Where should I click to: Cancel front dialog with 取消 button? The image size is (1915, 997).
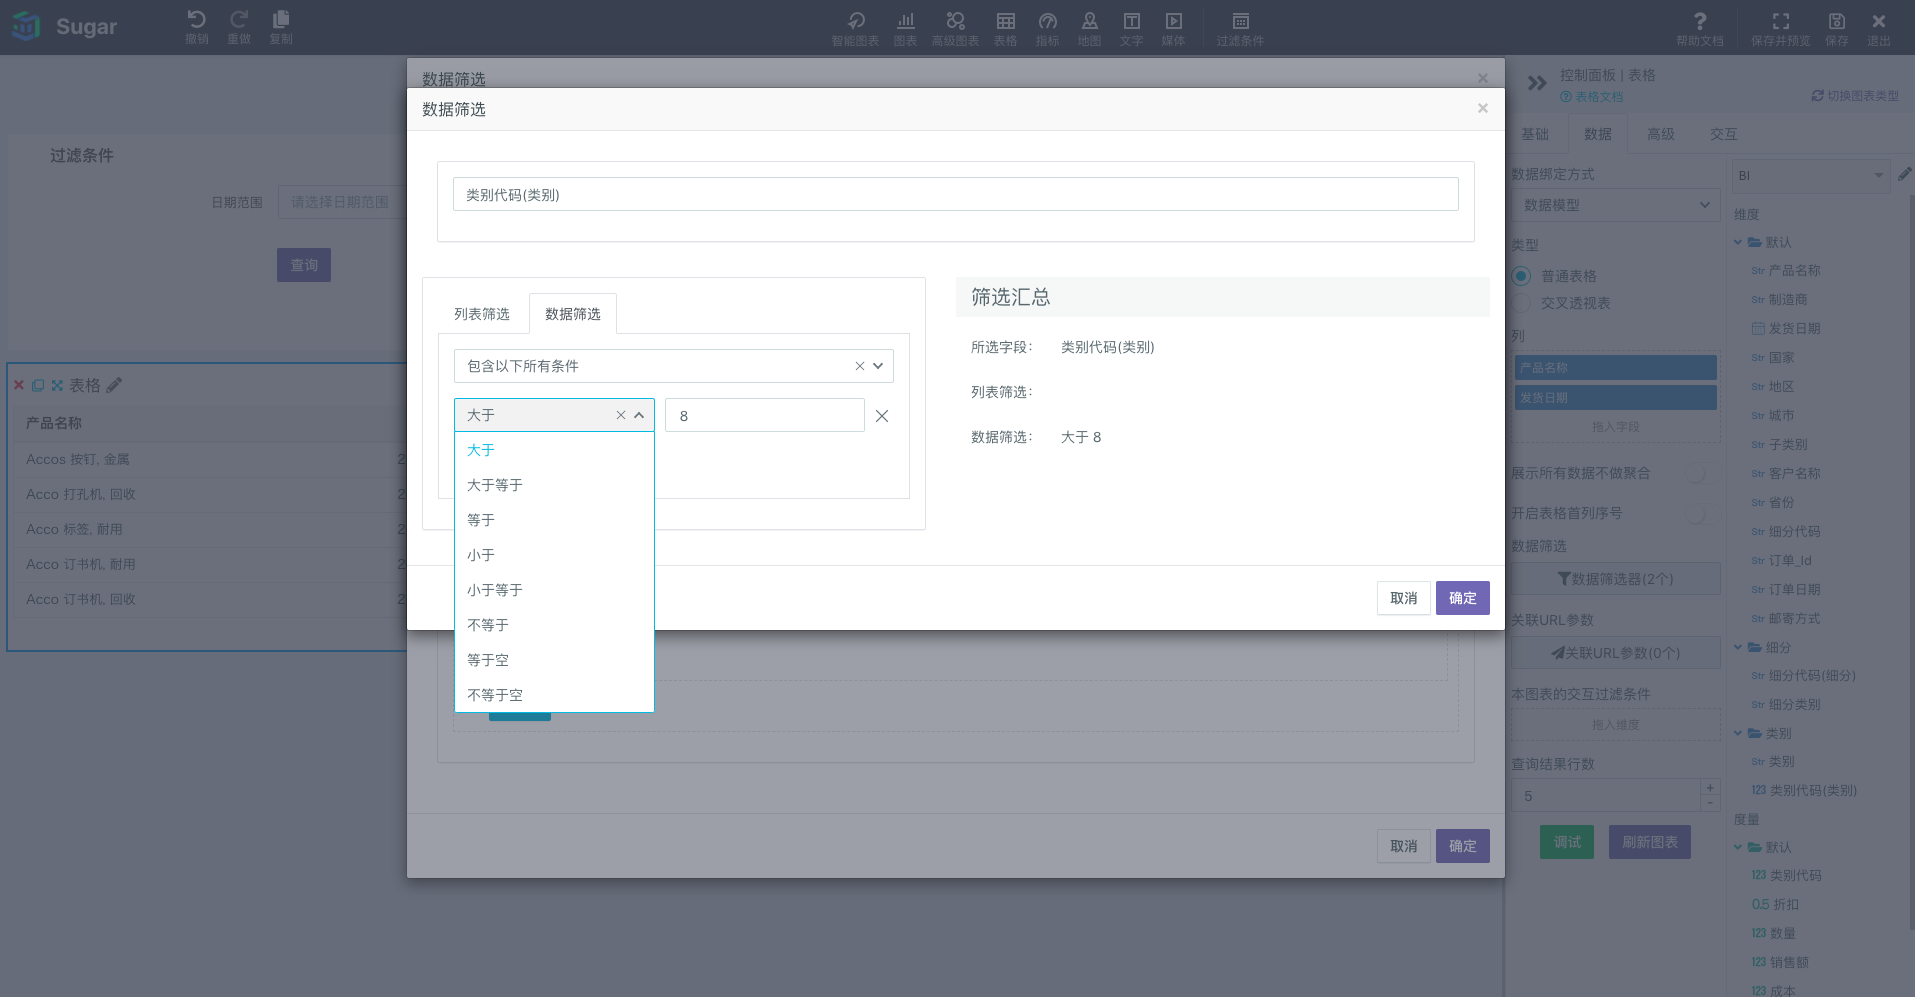[1404, 598]
